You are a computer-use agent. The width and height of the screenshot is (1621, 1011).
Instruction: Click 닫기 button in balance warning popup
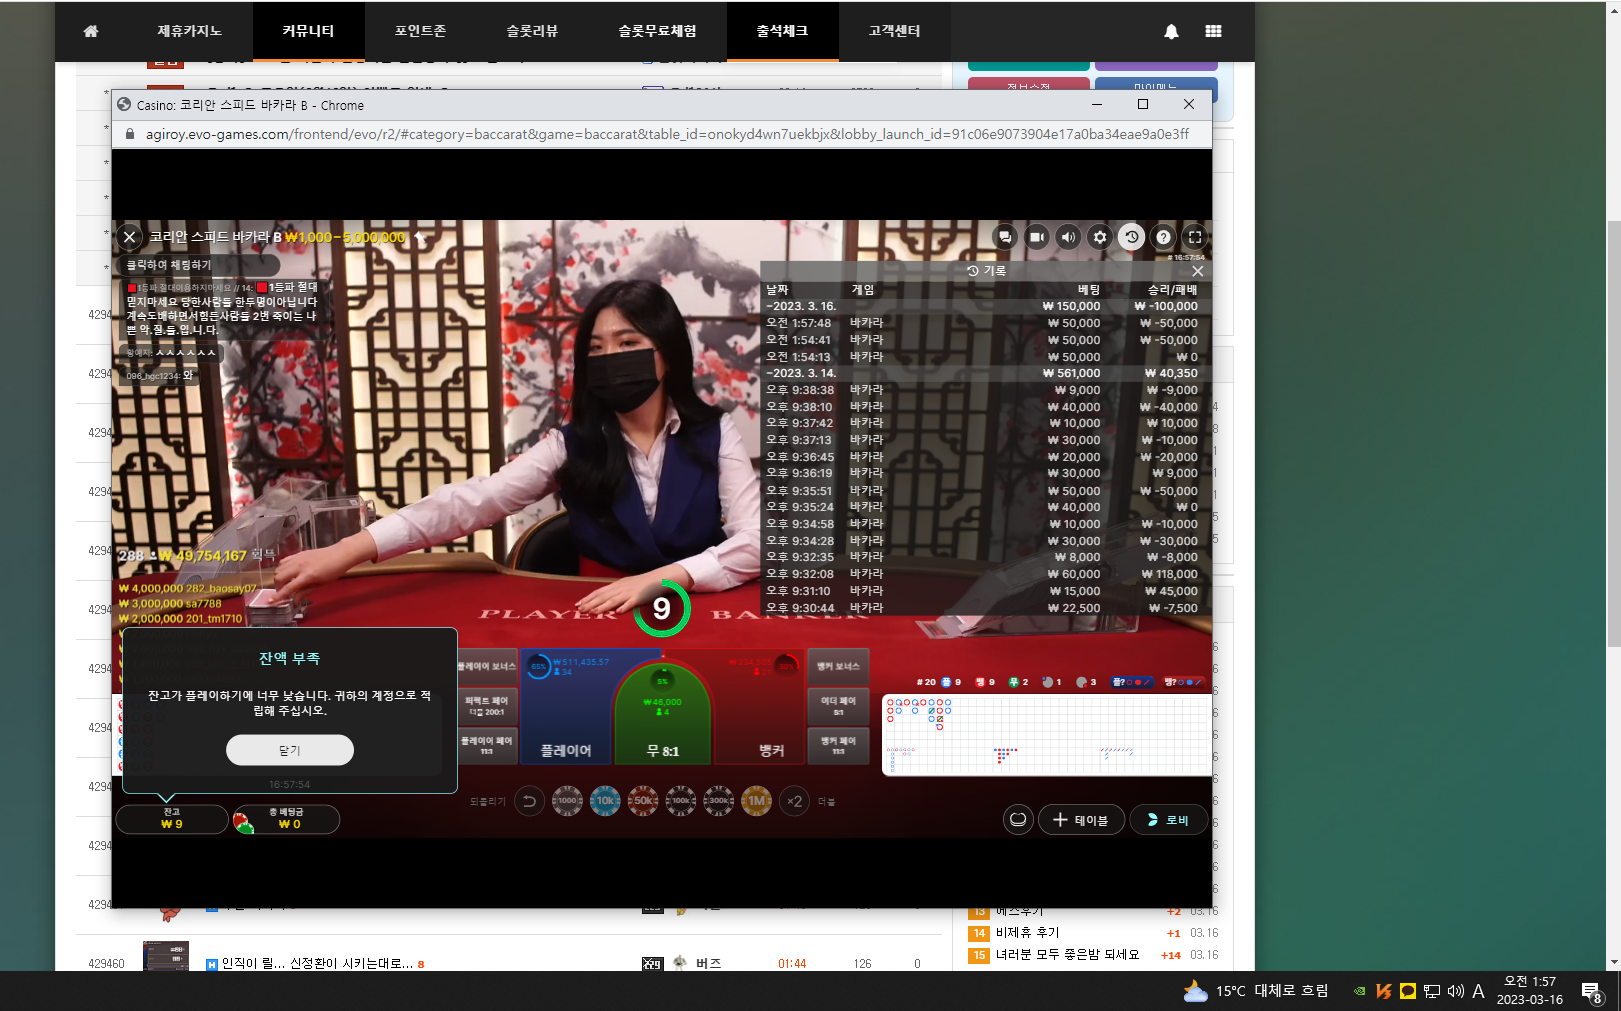[289, 750]
